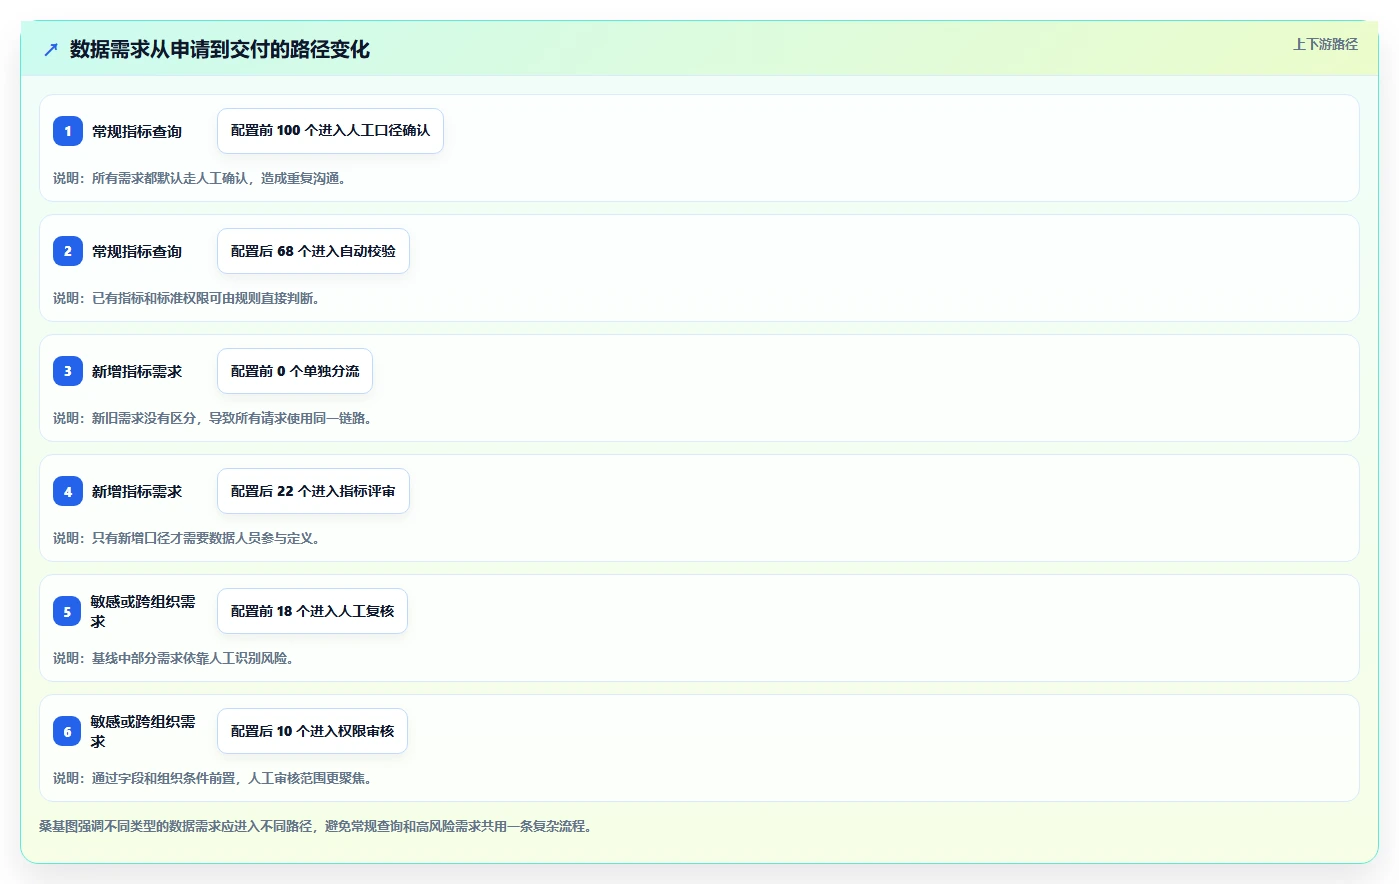
Task: Select step number badge 2
Action: point(68,251)
